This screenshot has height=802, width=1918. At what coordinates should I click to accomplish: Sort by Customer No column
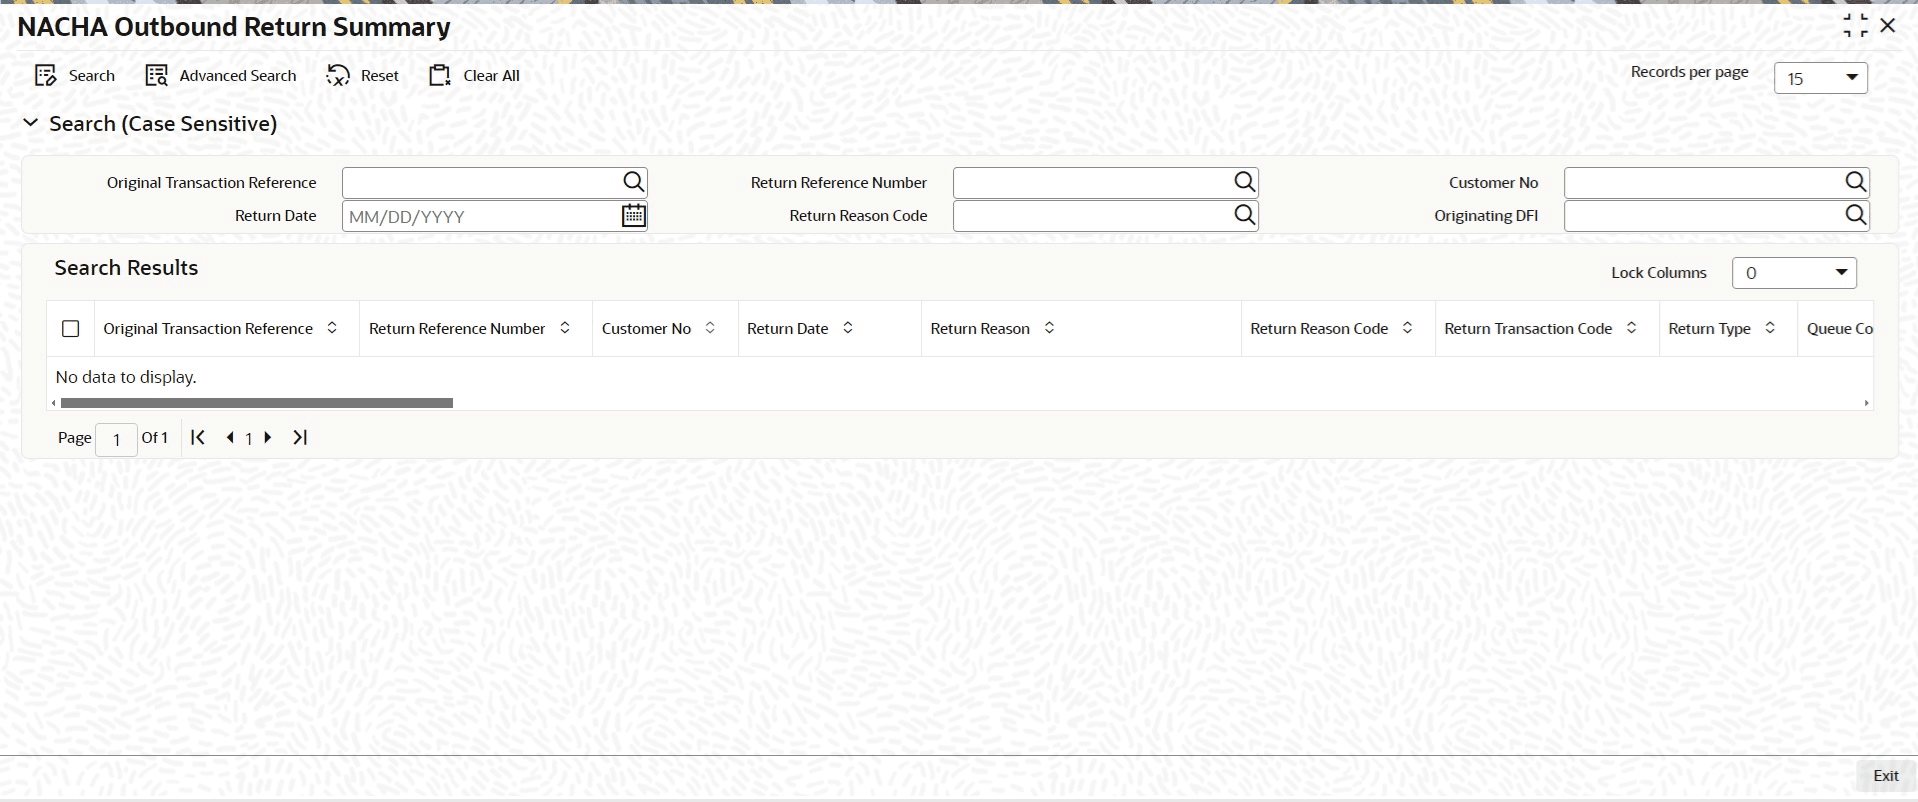coord(710,328)
